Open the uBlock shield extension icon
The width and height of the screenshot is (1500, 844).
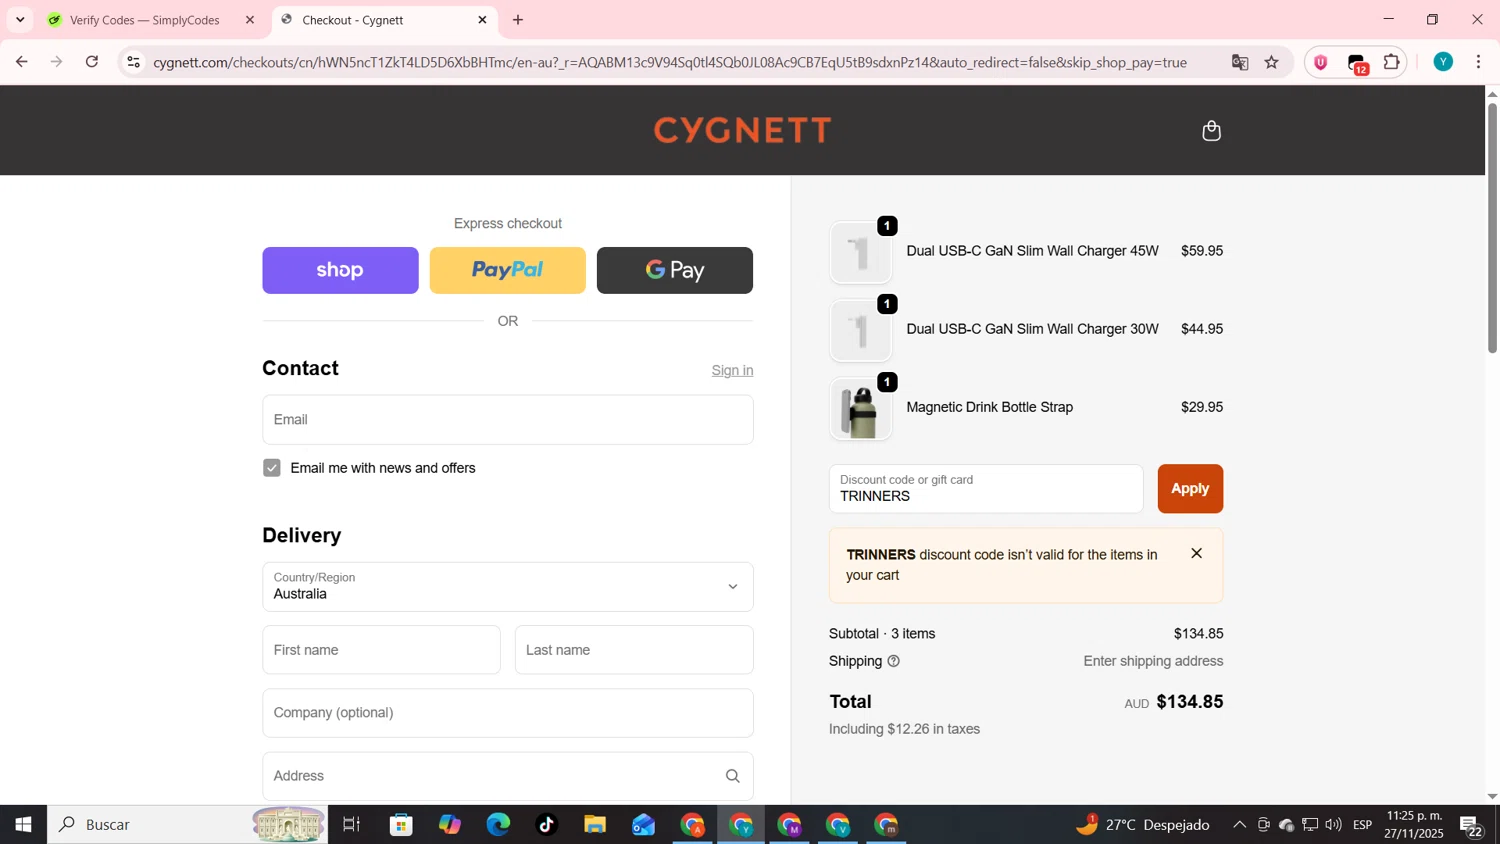(1321, 62)
